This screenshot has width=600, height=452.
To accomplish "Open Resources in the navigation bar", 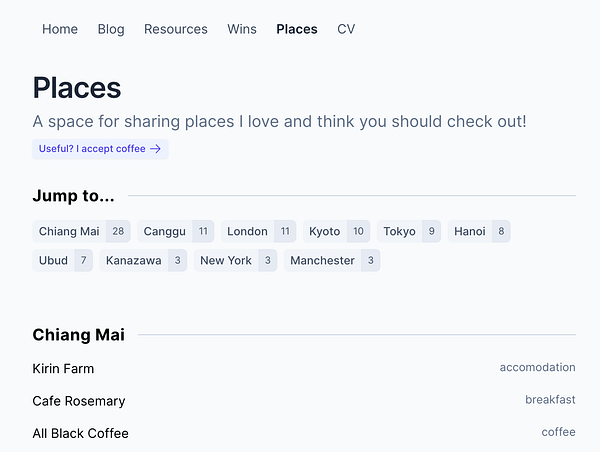I will [x=176, y=29].
